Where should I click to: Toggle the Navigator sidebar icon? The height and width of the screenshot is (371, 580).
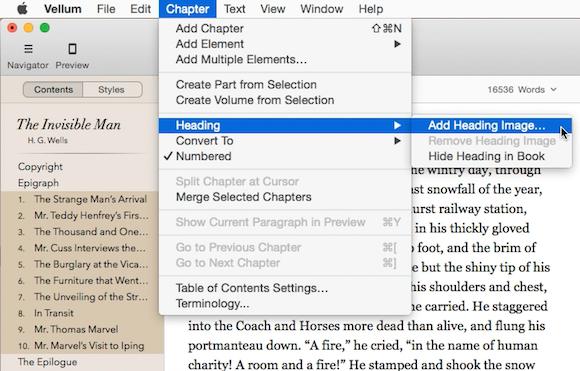click(28, 48)
